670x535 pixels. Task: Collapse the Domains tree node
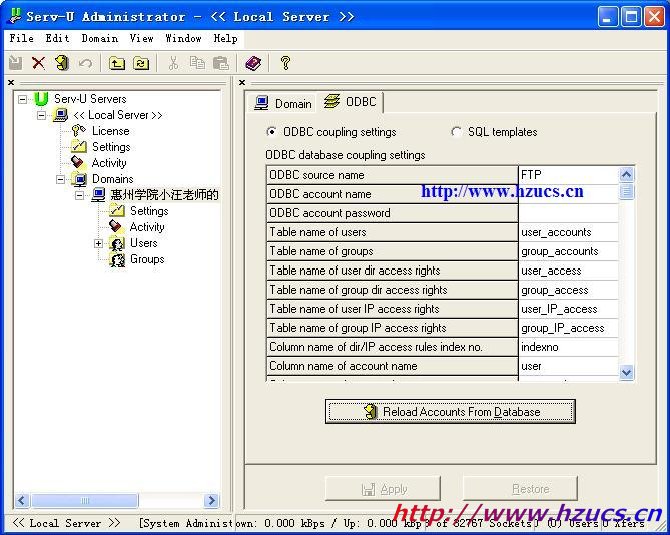click(61, 179)
